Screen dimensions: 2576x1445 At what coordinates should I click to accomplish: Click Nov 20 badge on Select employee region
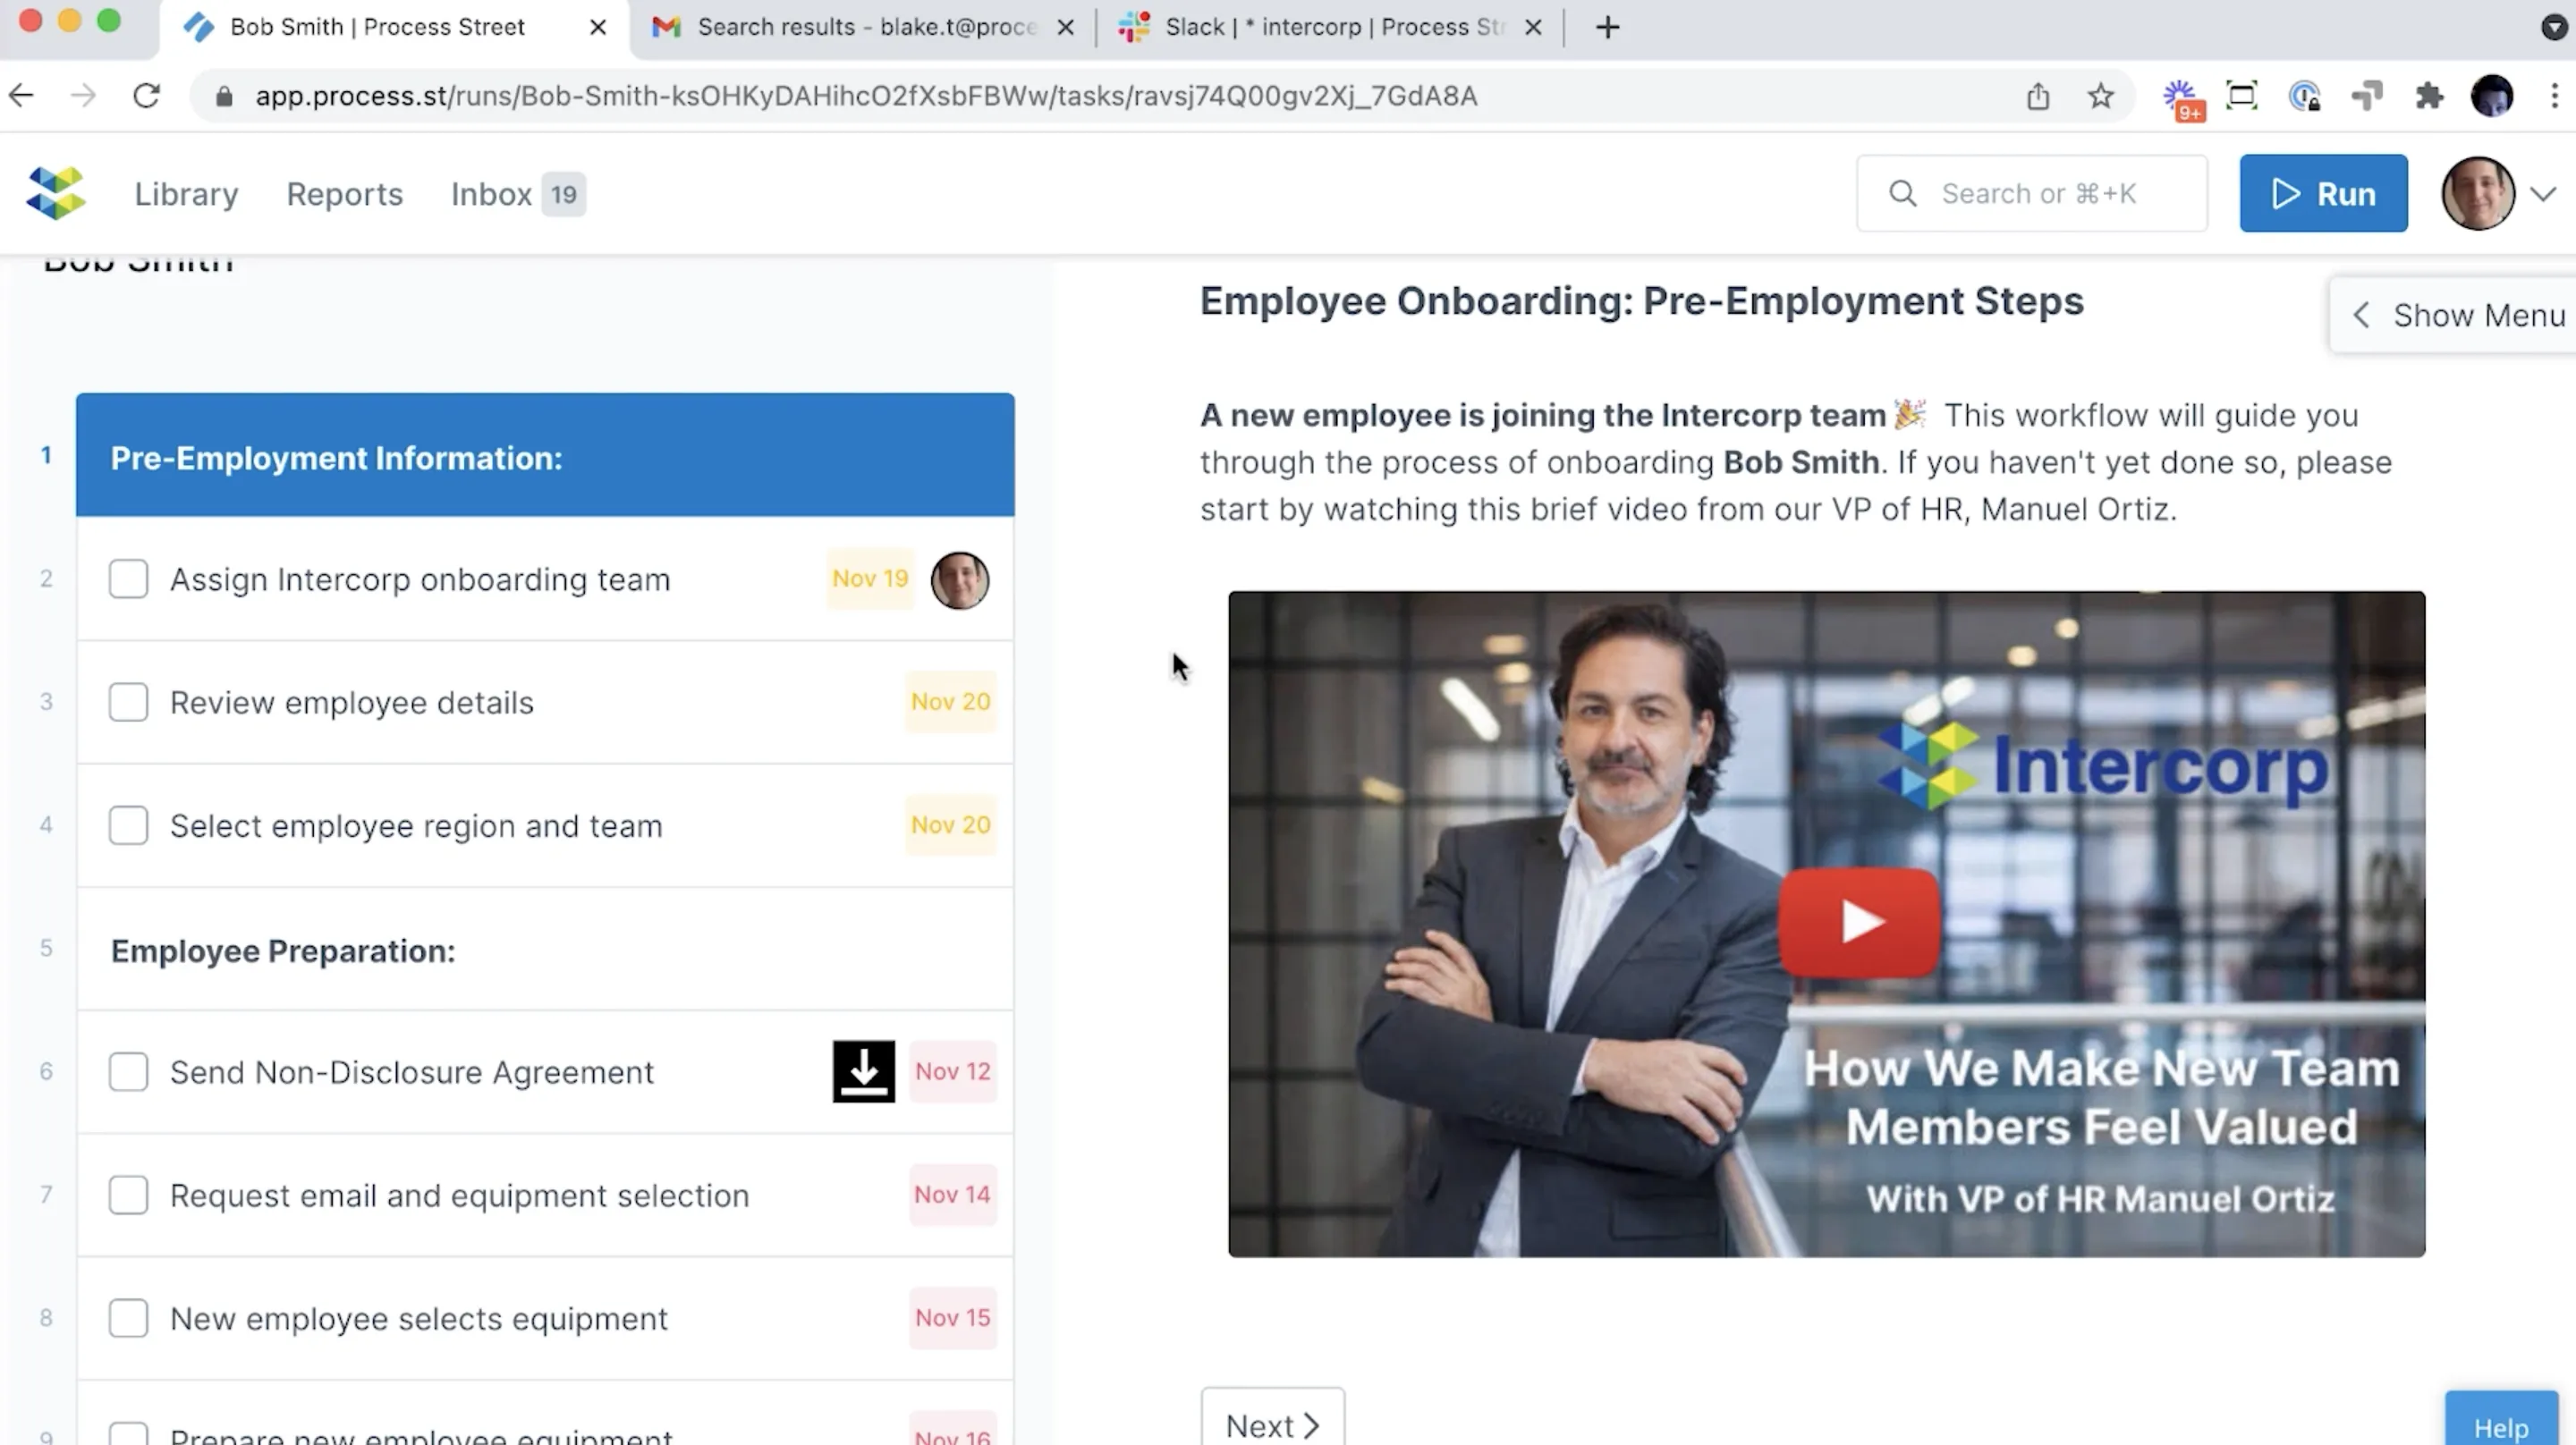(950, 824)
